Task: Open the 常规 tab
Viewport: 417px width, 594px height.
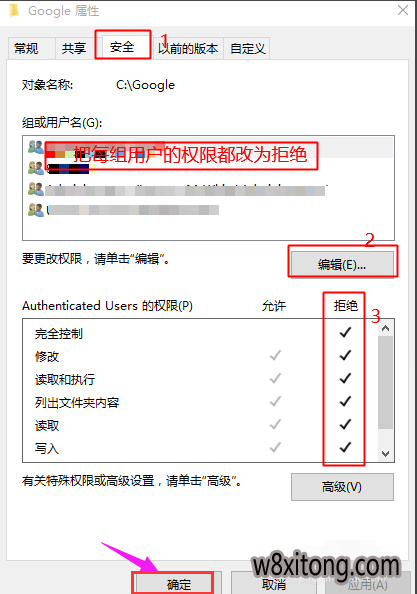Action: click(x=26, y=48)
